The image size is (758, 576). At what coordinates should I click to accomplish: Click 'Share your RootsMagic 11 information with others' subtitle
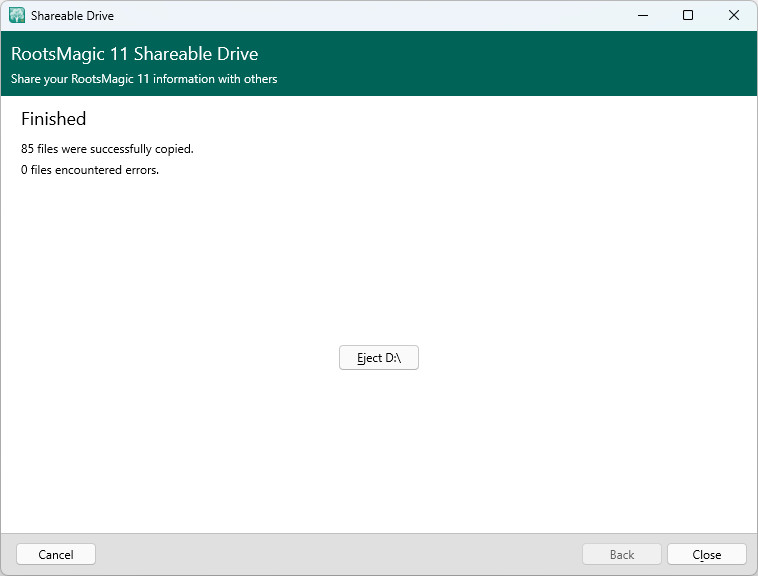pos(144,79)
